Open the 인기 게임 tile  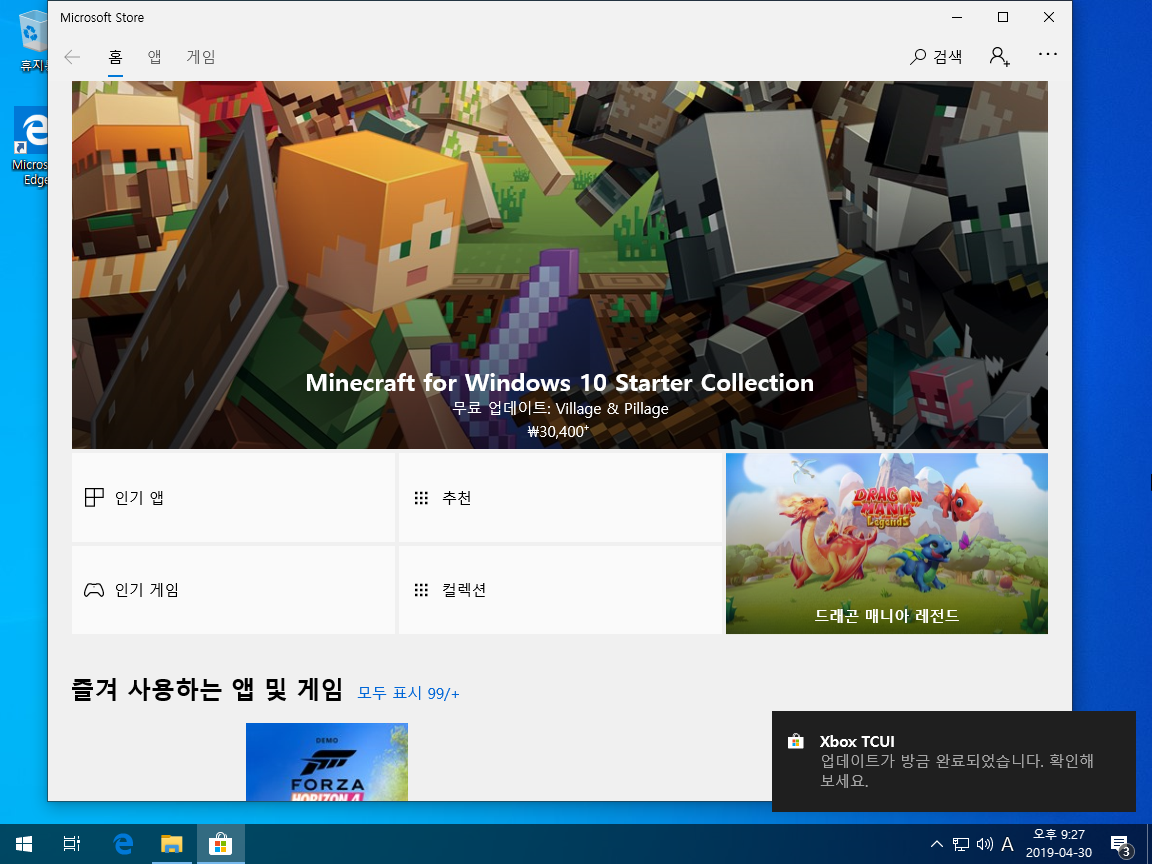(x=234, y=589)
